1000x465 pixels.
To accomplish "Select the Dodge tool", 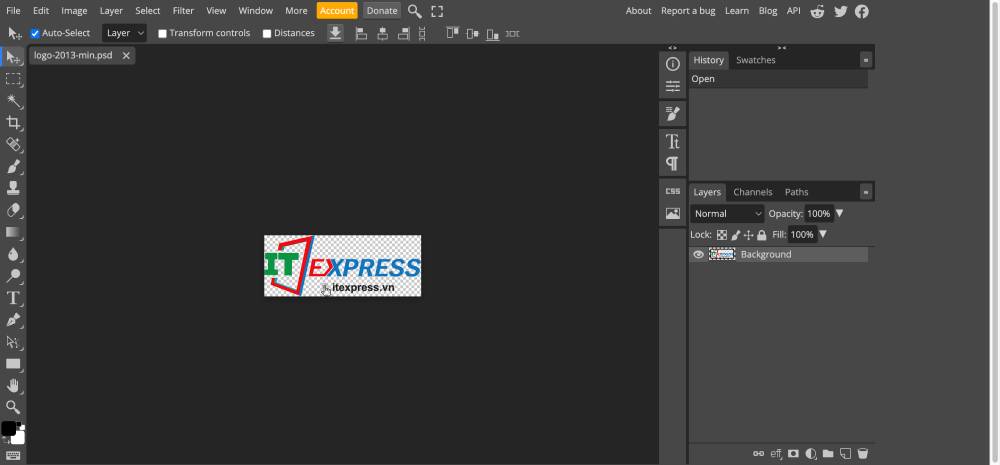I will (x=13, y=276).
